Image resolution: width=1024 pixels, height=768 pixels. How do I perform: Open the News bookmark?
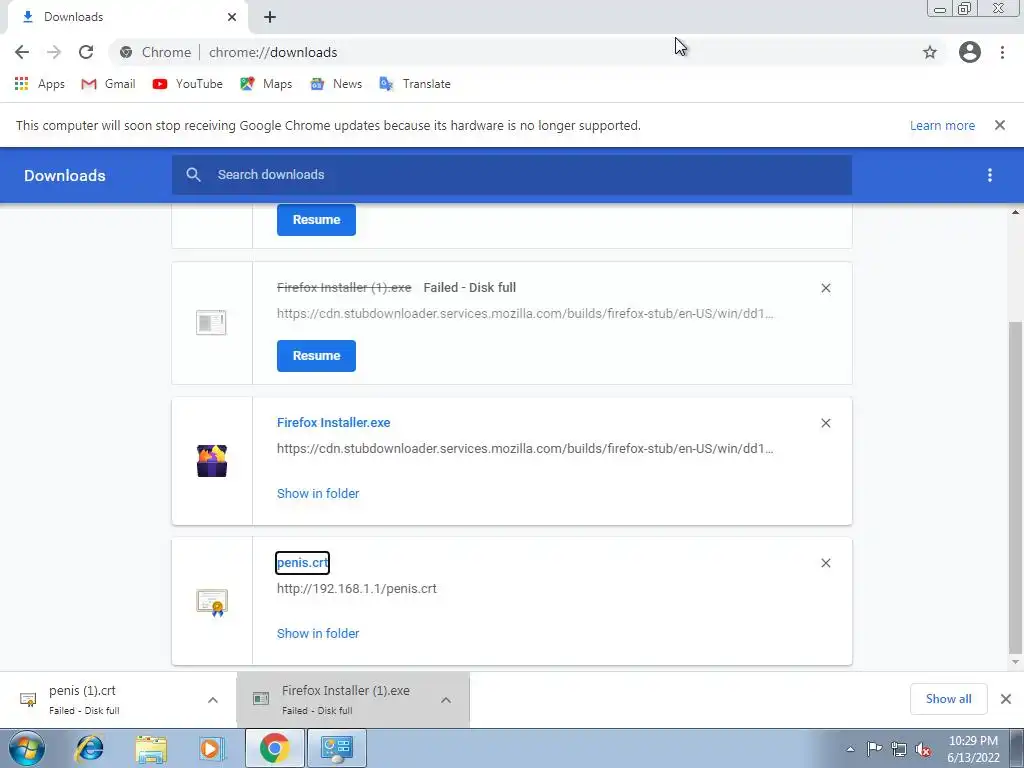click(336, 84)
